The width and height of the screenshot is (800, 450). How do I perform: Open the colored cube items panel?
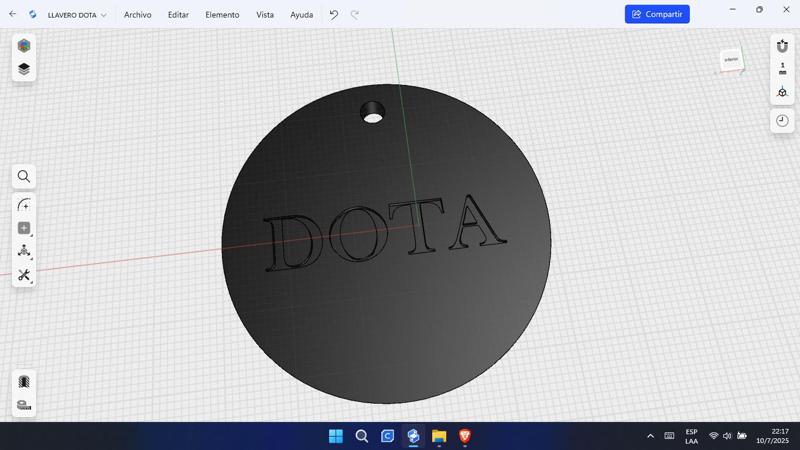click(24, 46)
